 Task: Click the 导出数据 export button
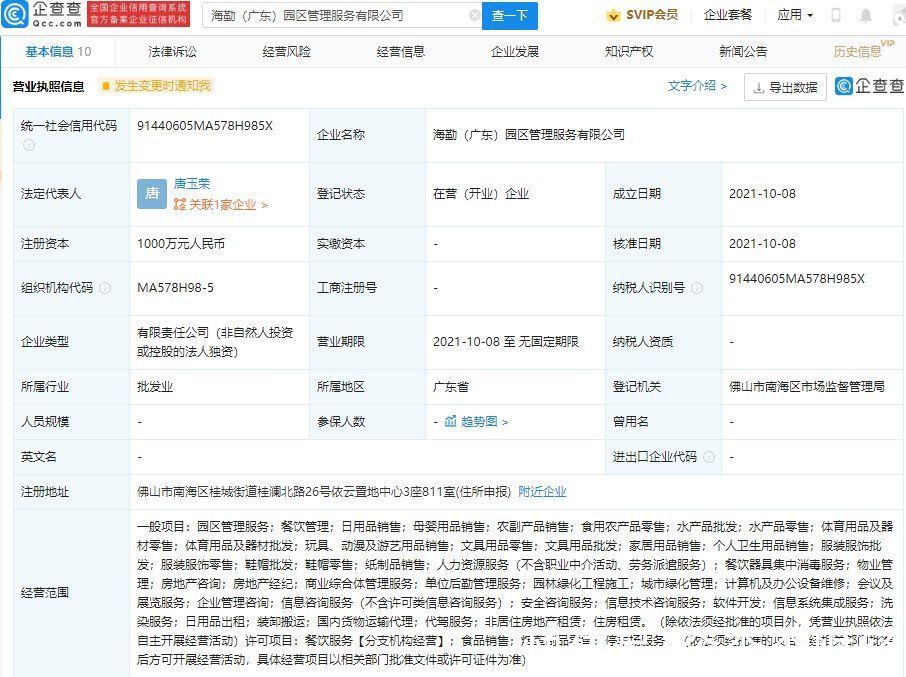(785, 87)
